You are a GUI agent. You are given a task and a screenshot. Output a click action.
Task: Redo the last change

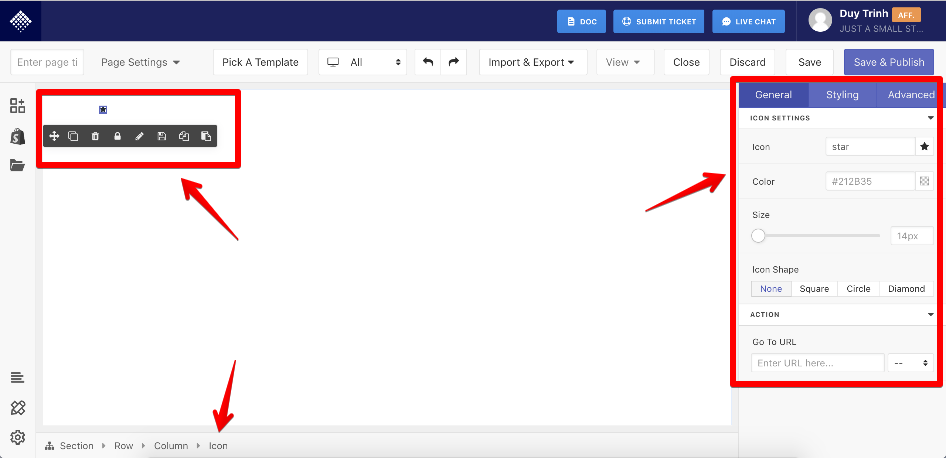[454, 62]
